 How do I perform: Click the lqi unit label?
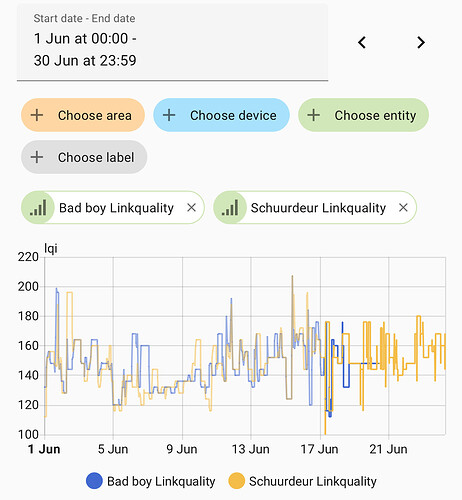tap(51, 249)
